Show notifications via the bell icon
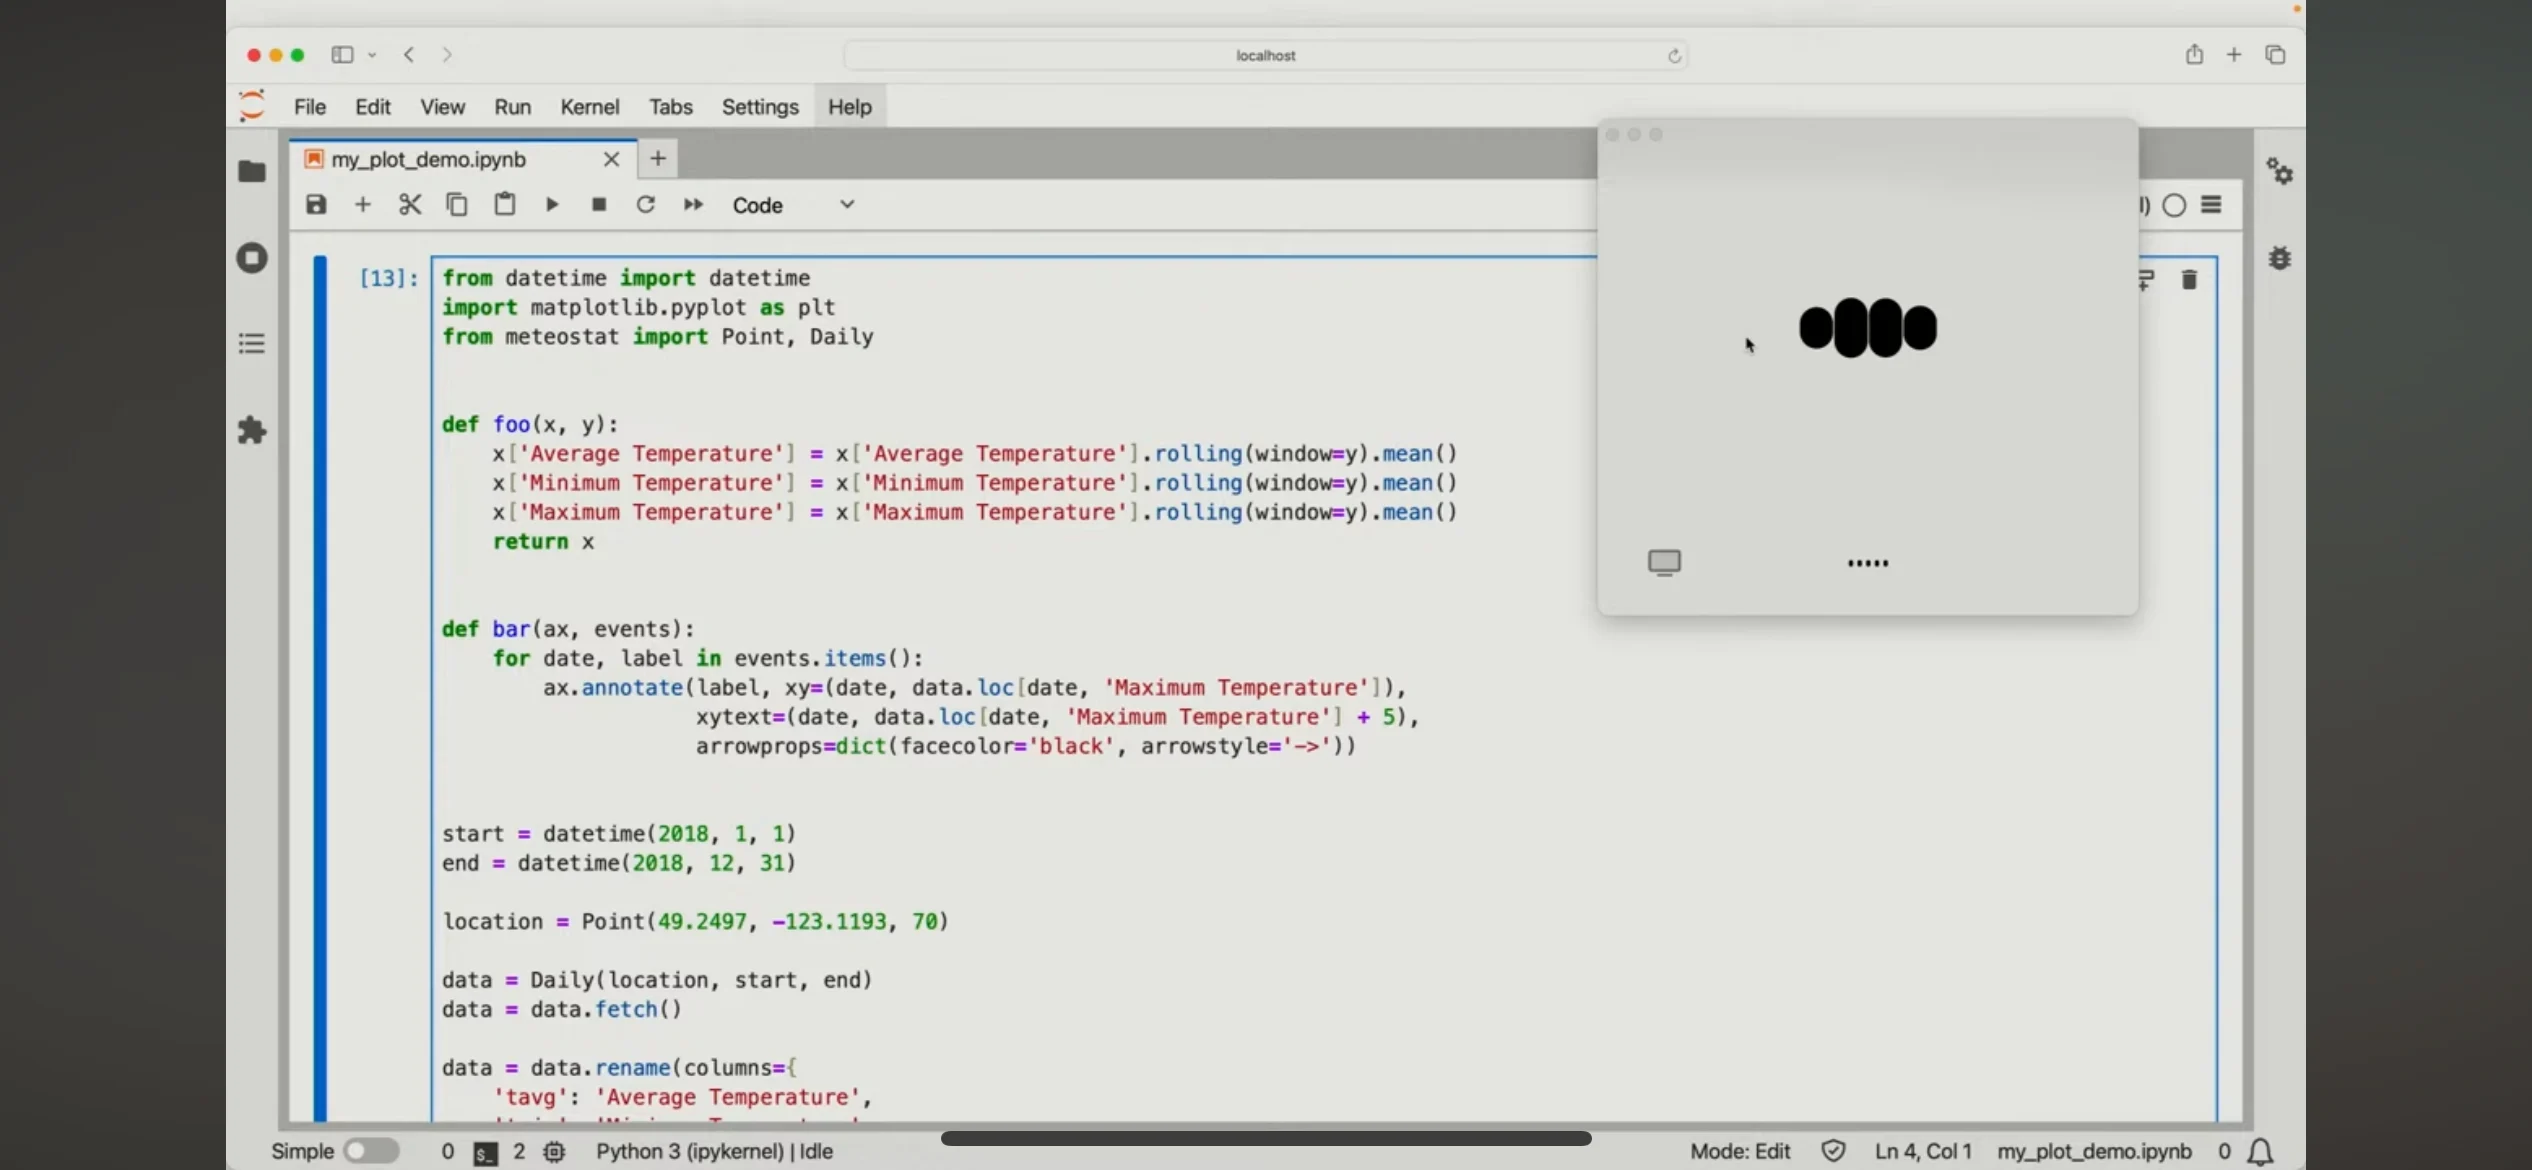The height and width of the screenshot is (1170, 2532). [2260, 1152]
